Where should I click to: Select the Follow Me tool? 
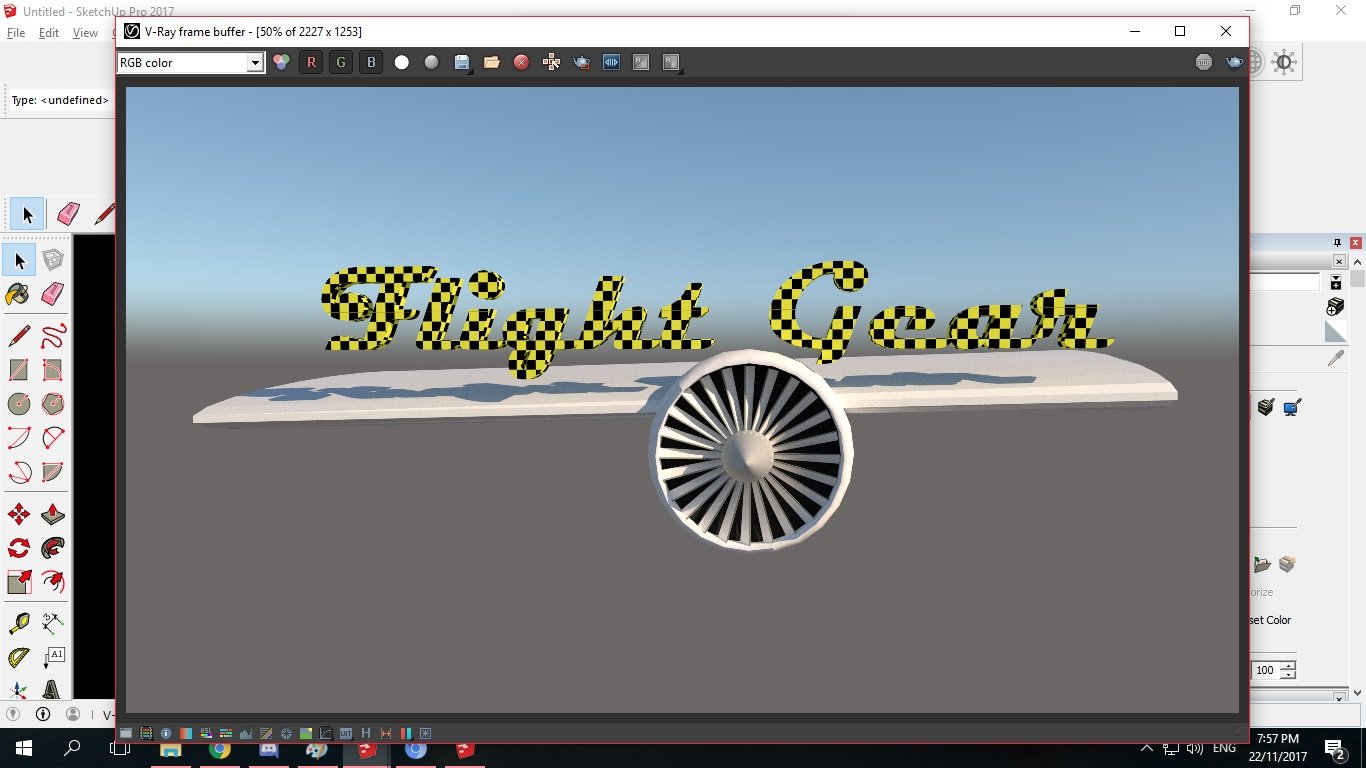tap(53, 548)
